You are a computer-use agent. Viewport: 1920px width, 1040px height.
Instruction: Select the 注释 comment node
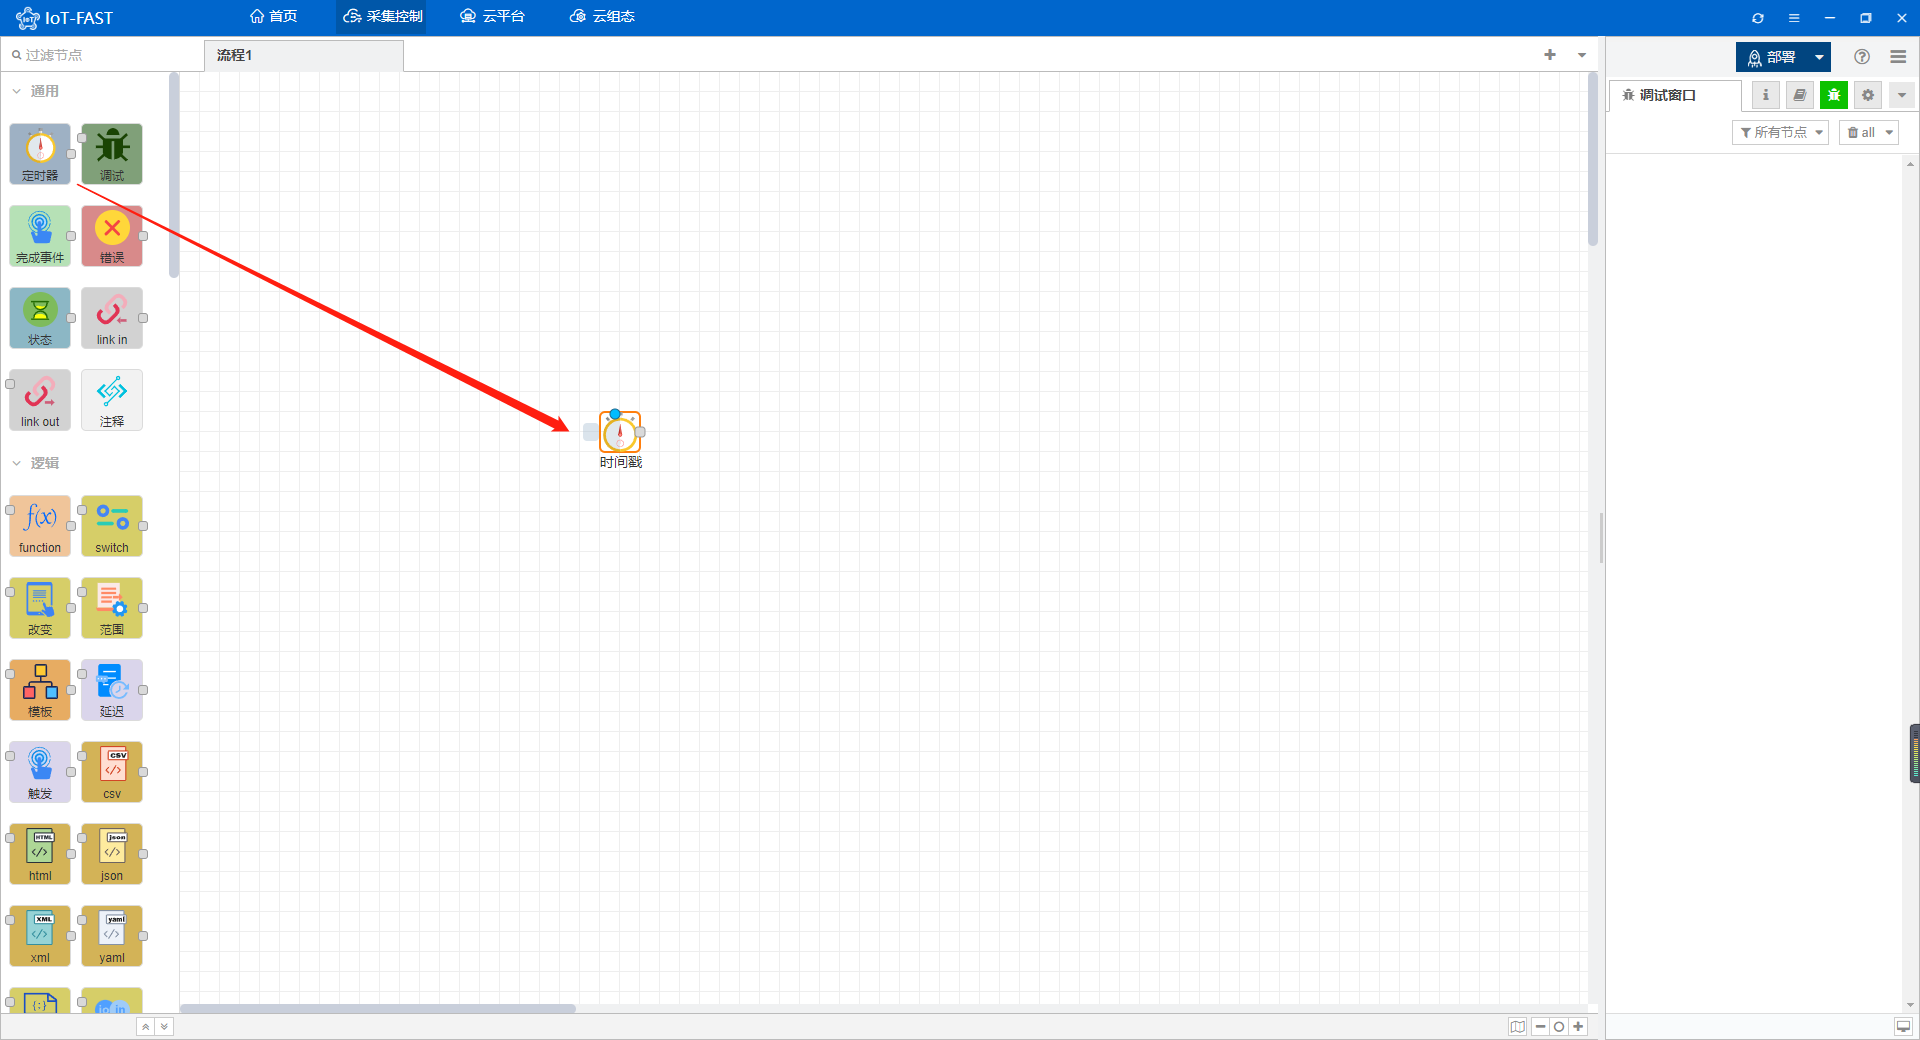point(112,400)
